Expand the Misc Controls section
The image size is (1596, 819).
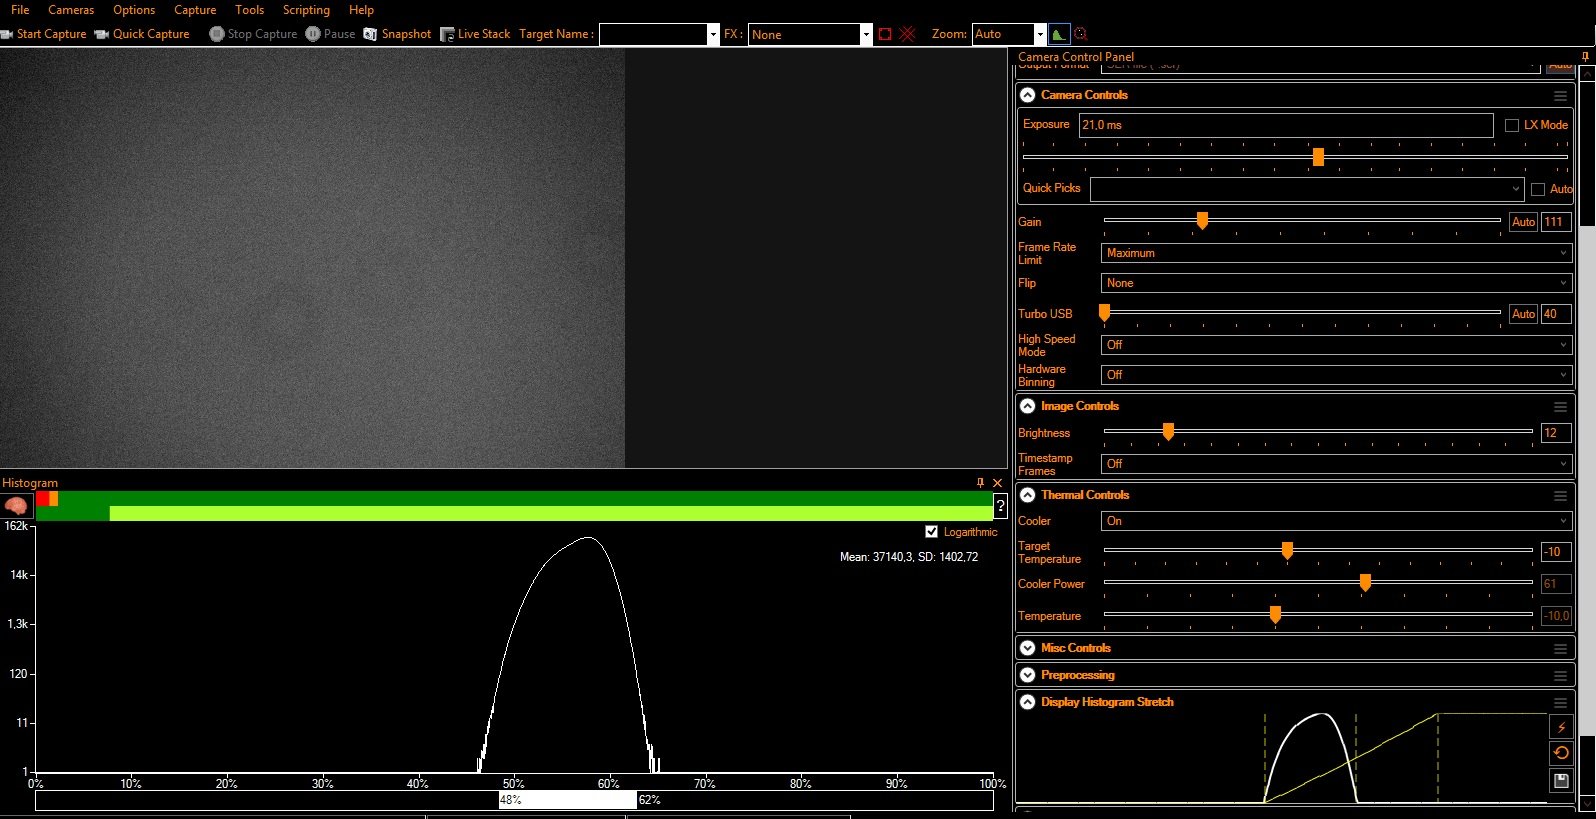(x=1028, y=648)
